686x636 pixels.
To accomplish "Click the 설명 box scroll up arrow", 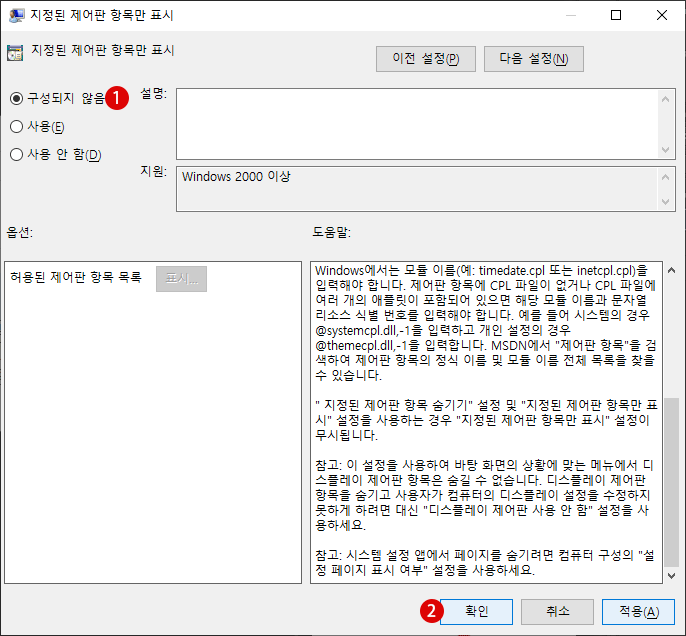I will [x=665, y=99].
